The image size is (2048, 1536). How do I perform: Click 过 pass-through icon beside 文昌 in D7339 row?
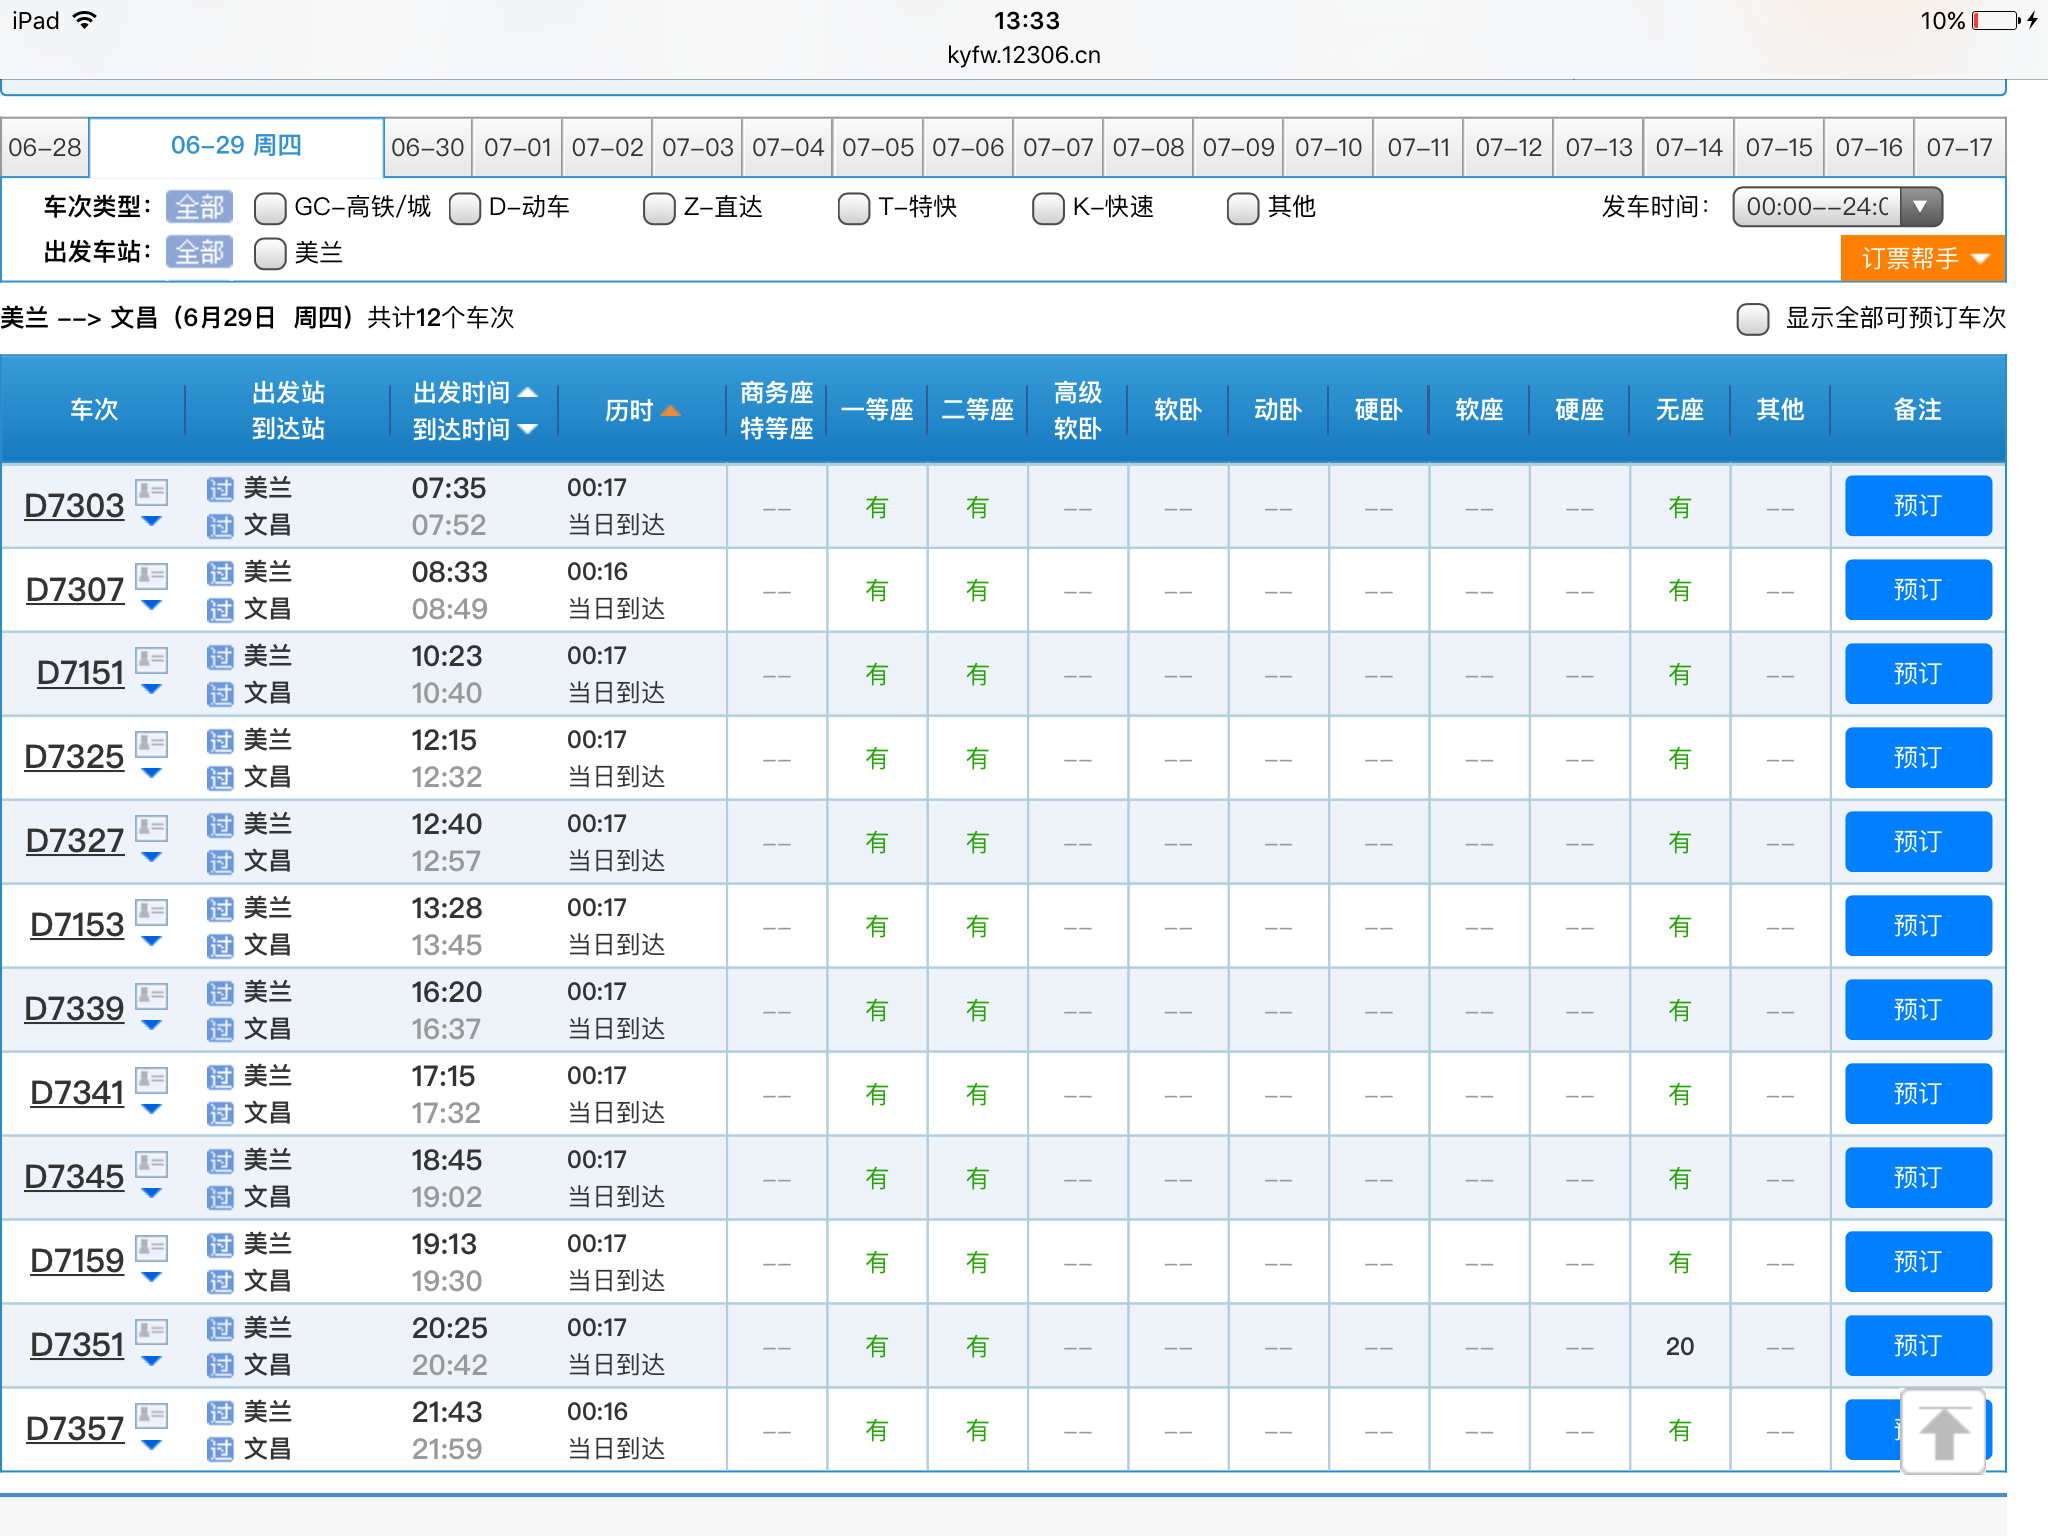(220, 1030)
